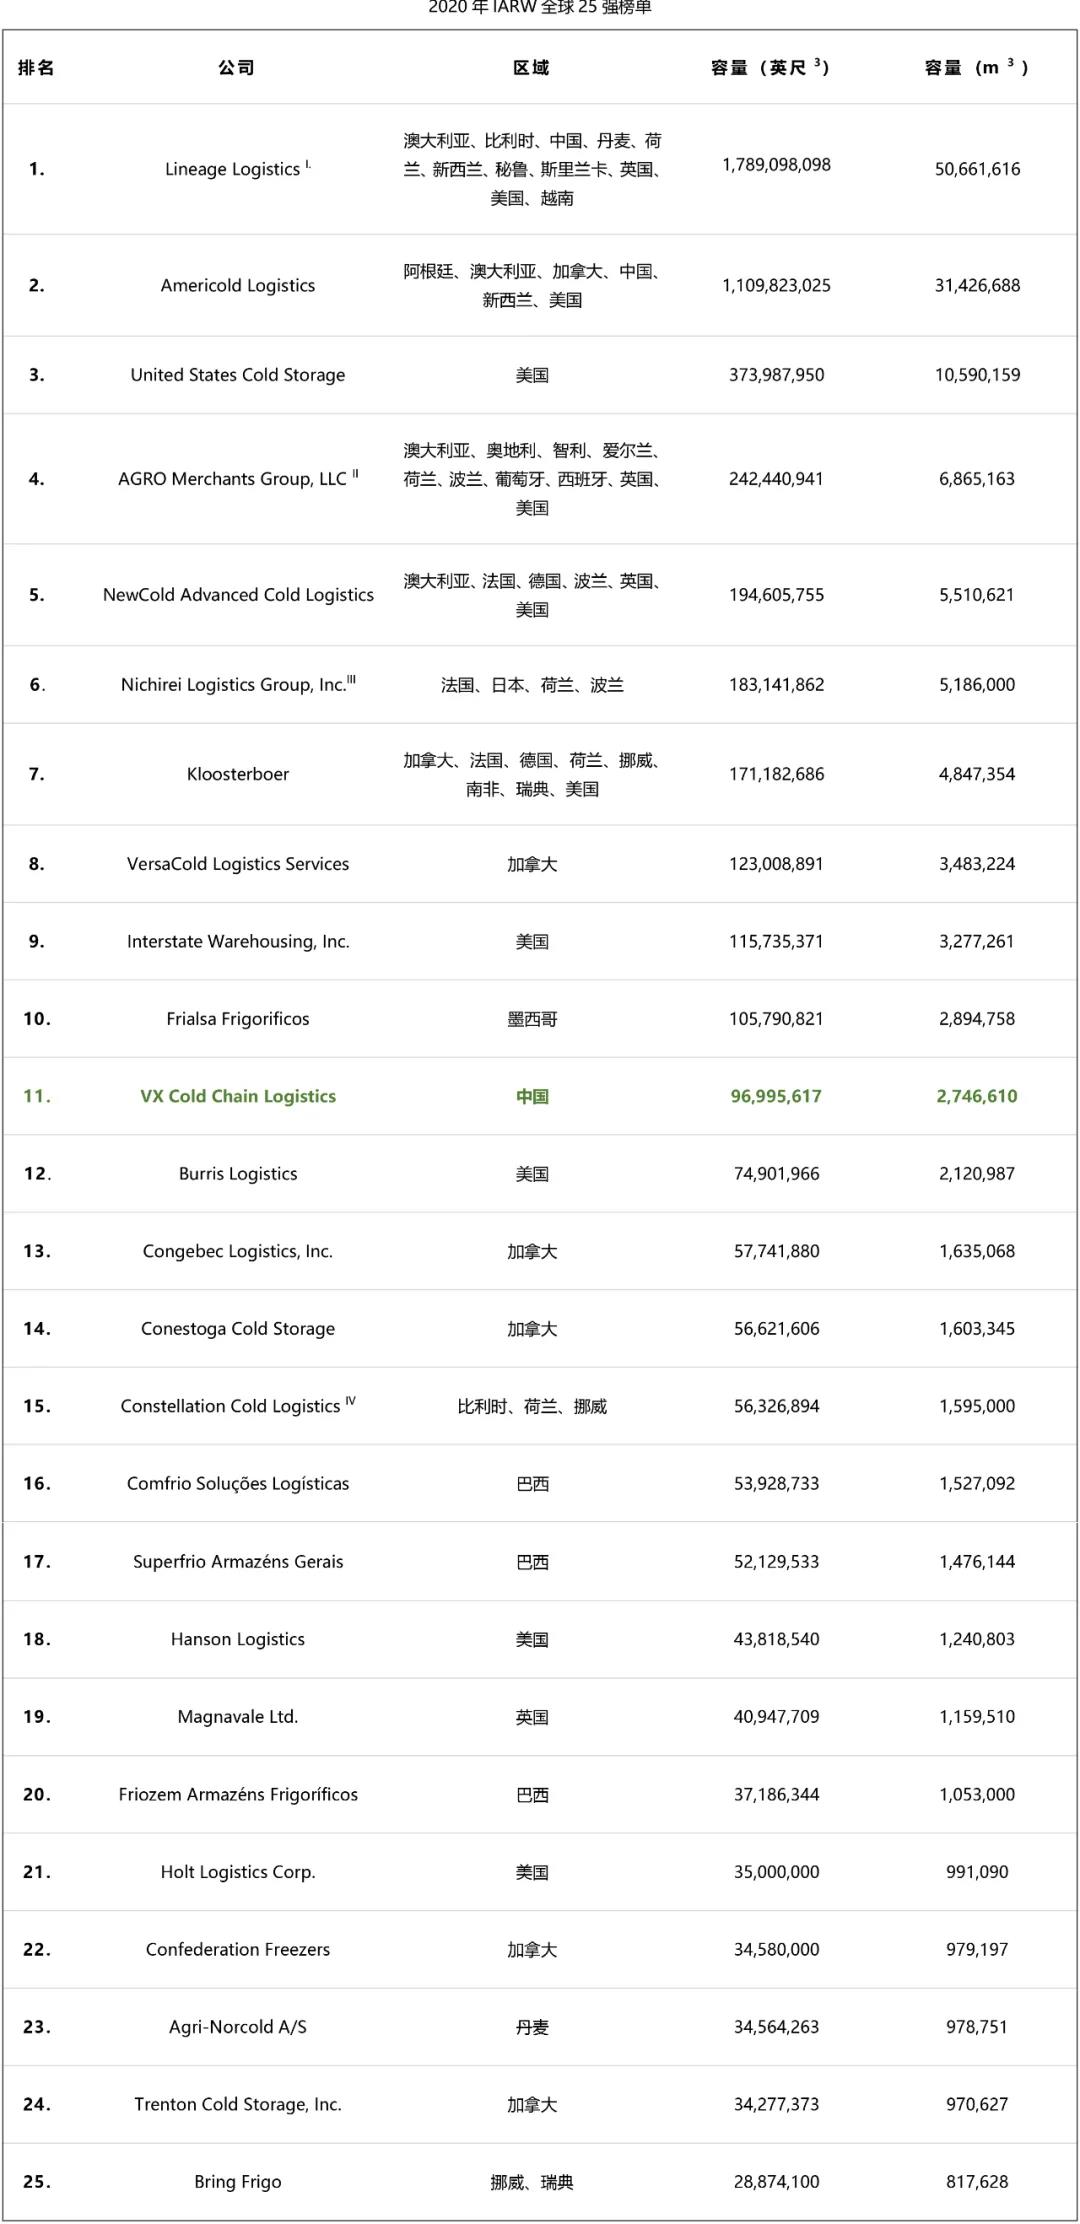1080x2224 pixels.
Task: Click the cubic meter value 50,661,616
Action: pos(978,169)
